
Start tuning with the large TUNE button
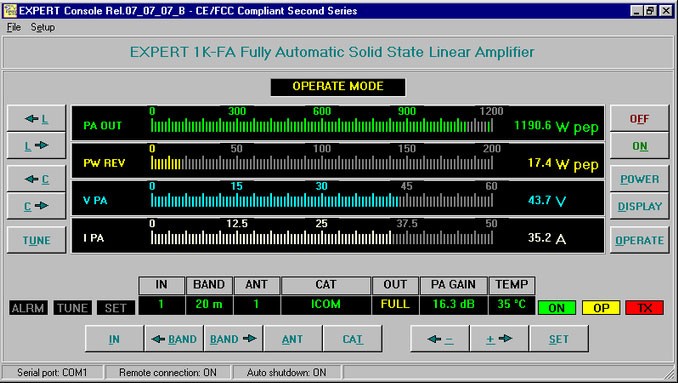click(x=36, y=240)
